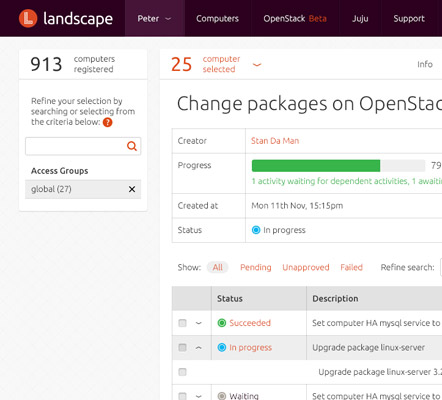Click the grey Waiting status icon
This screenshot has width=442, height=400.
pos(222,396)
